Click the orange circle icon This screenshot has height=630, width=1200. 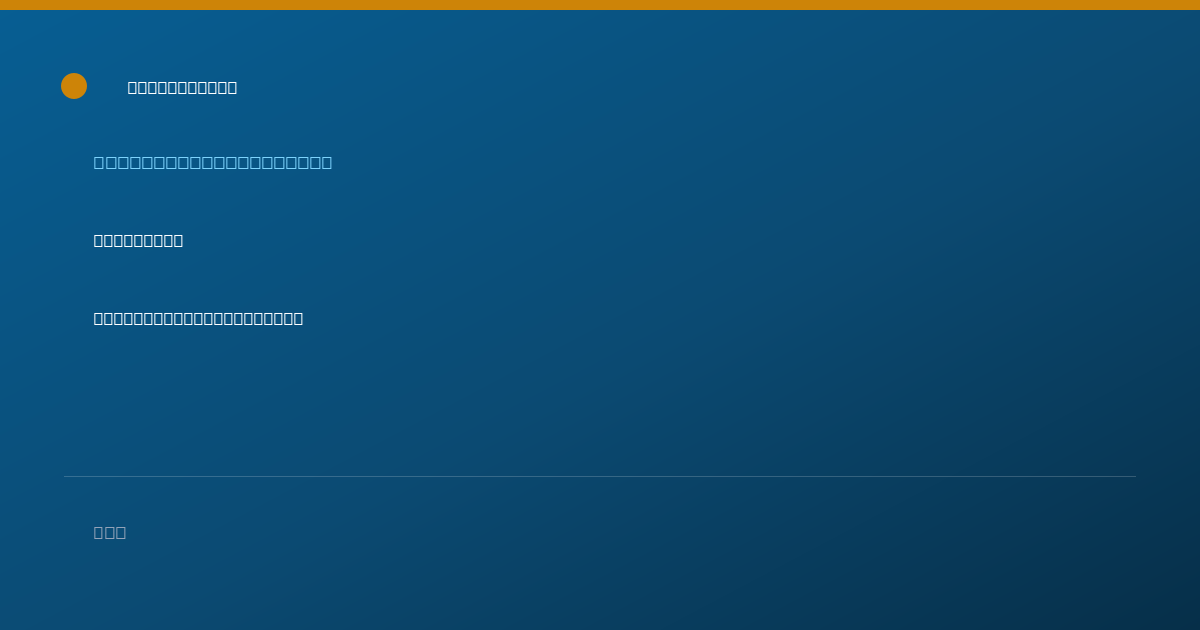[74, 86]
